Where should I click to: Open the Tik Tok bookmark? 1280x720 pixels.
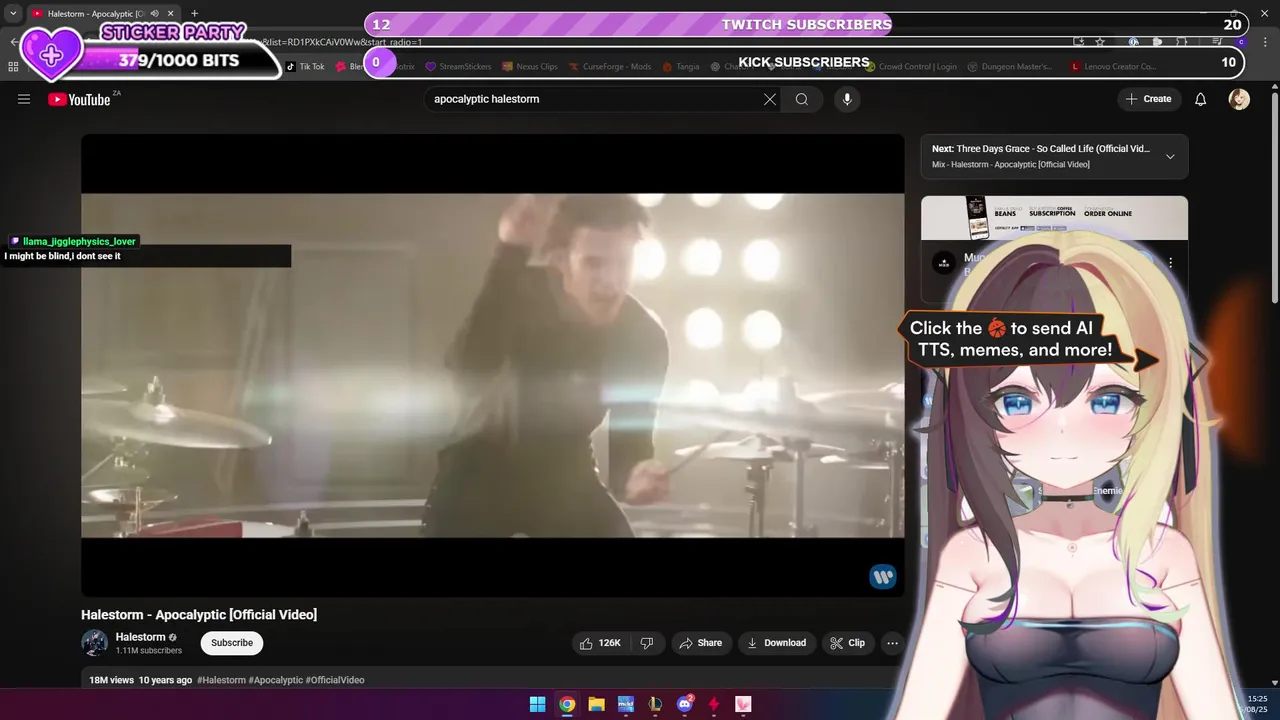pos(305,67)
